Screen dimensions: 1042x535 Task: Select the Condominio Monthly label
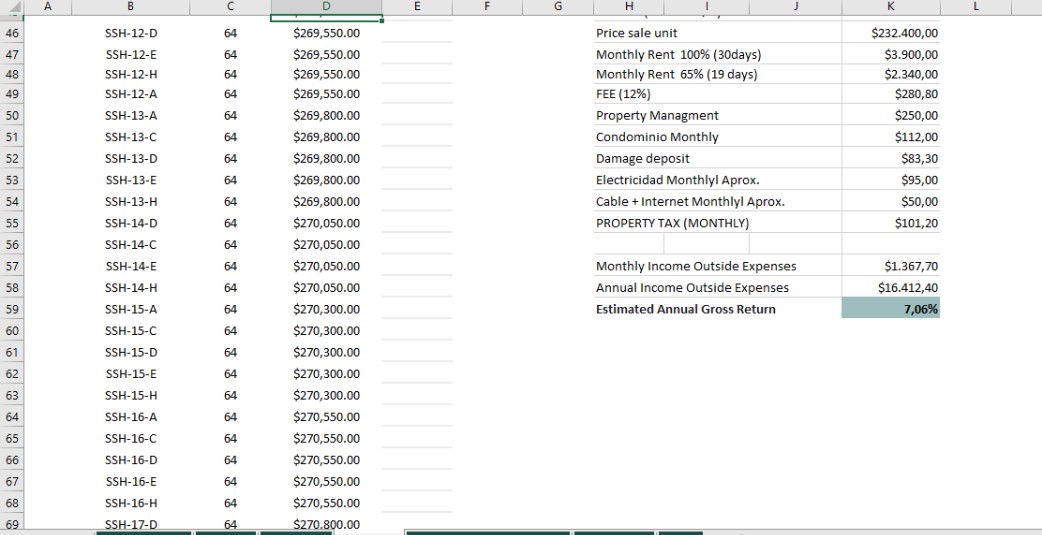tap(657, 137)
